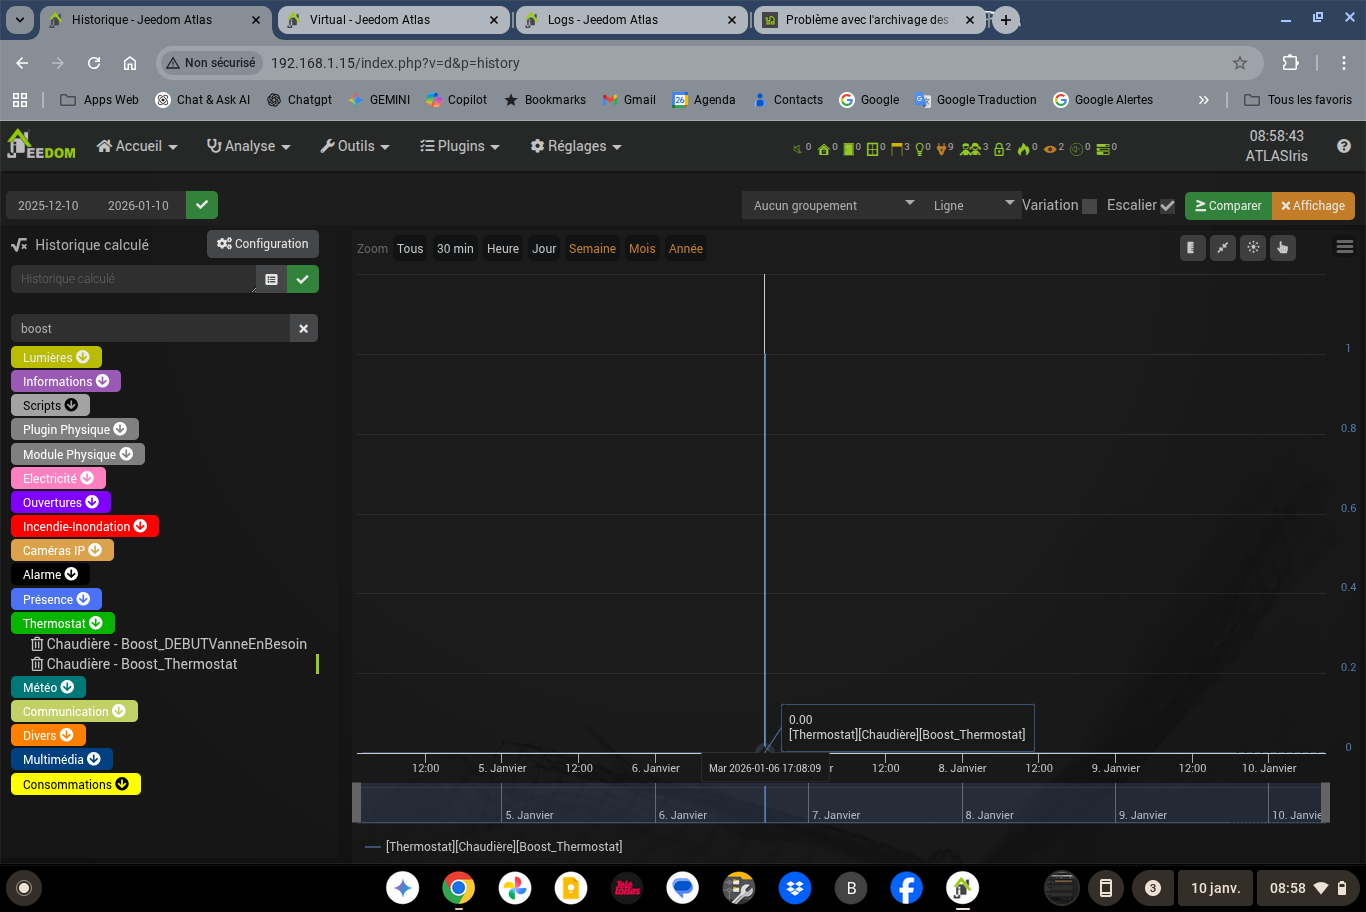This screenshot has height=912, width=1366.
Task: Uncheck the Escalier checkbox
Action: click(1167, 206)
